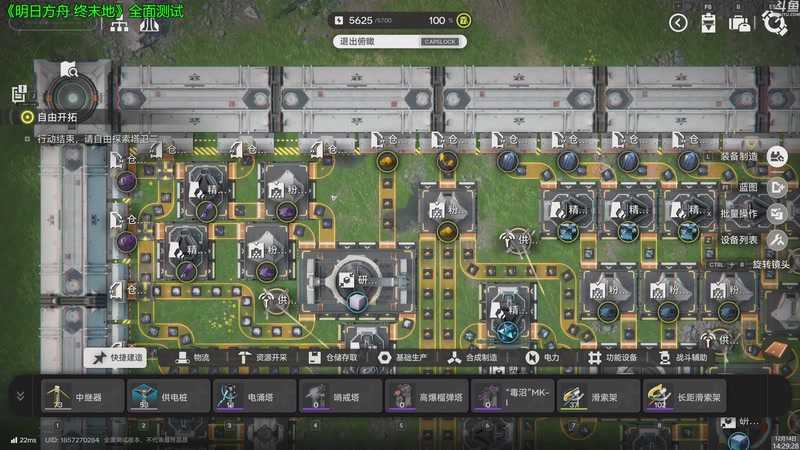Select the first 粉 crusher in lower right row
This screenshot has height=450, width=800.
tap(608, 292)
